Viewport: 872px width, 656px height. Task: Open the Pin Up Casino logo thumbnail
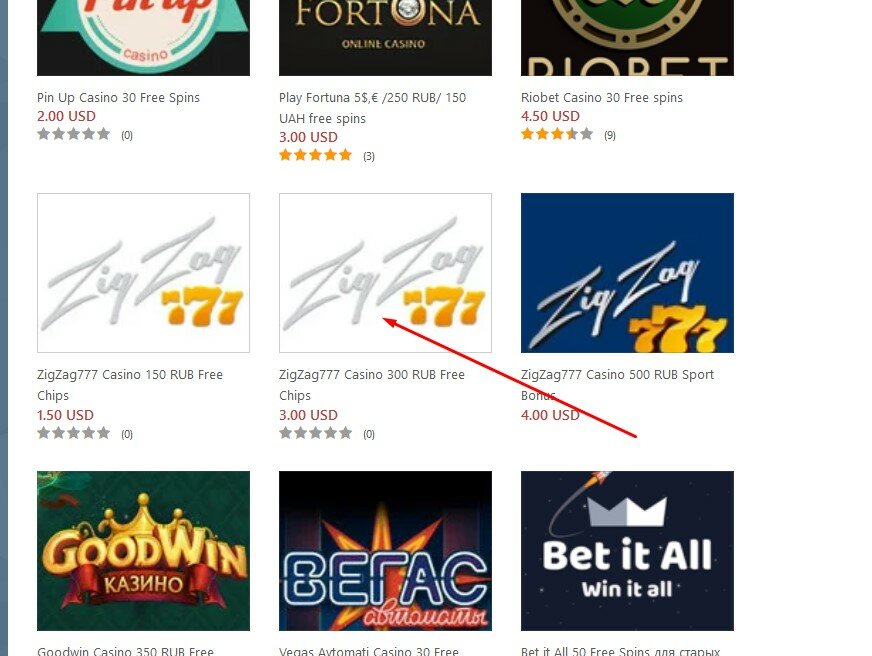tap(143, 38)
